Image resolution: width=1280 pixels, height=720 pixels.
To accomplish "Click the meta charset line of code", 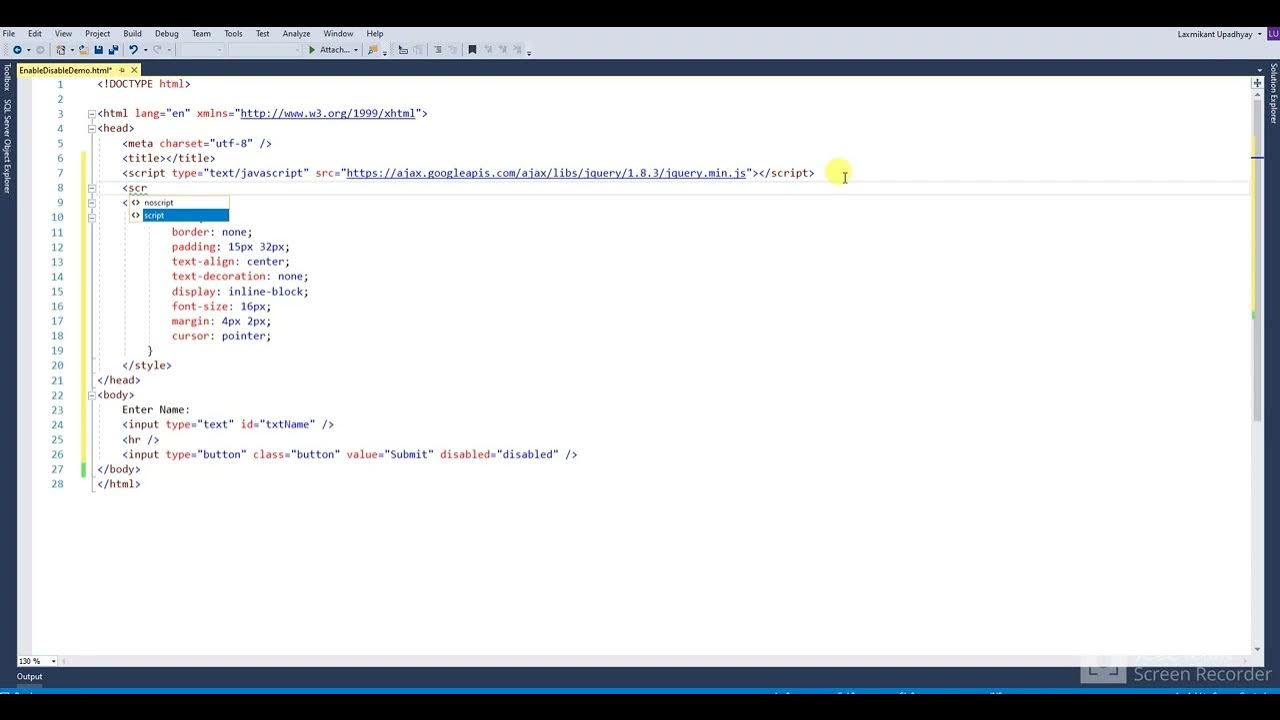I will point(197,144).
